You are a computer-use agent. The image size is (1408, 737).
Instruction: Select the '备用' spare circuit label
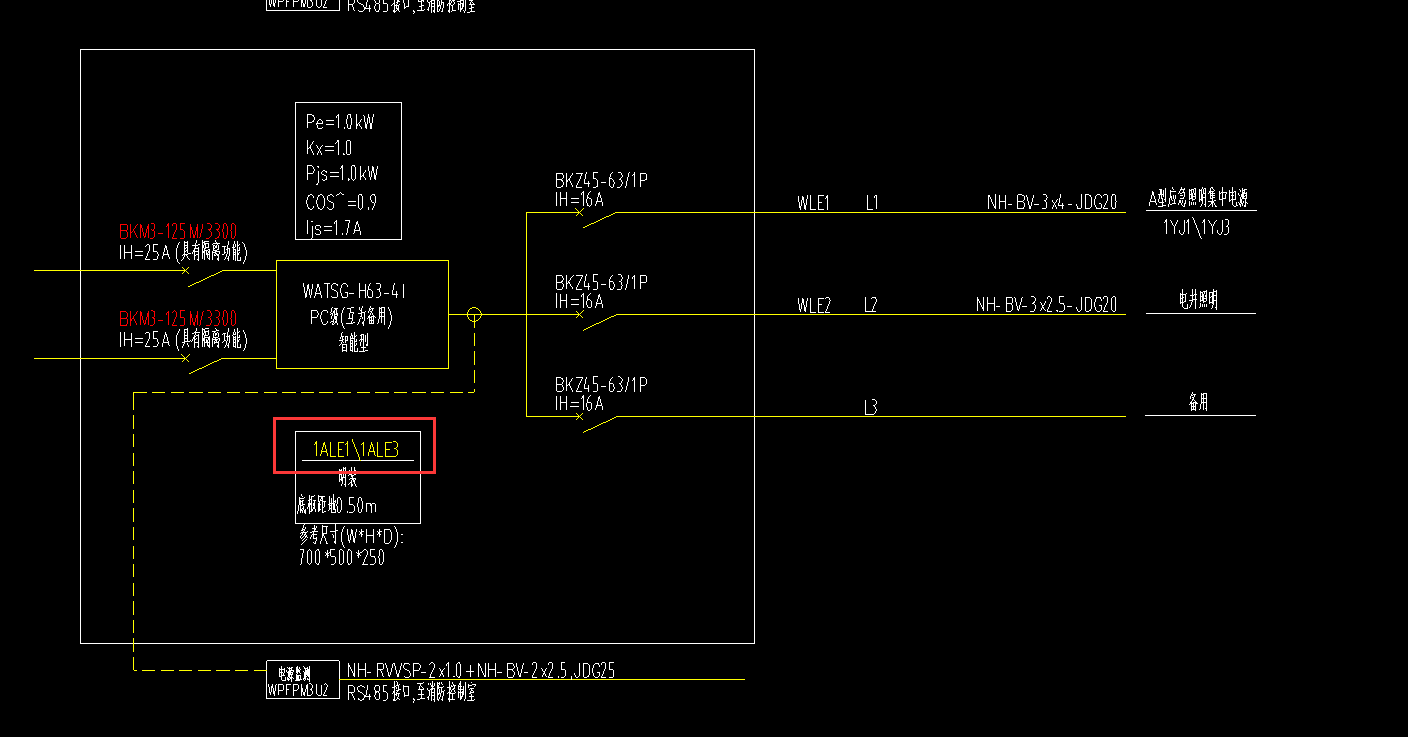click(x=1199, y=402)
